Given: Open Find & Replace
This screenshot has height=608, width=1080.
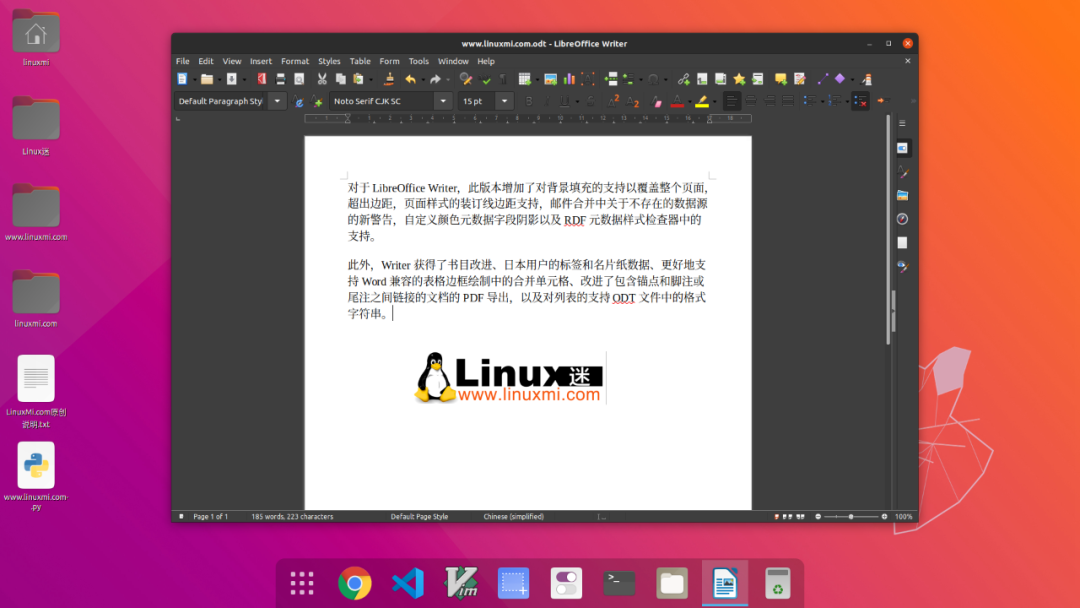Looking at the screenshot, I should (466, 79).
